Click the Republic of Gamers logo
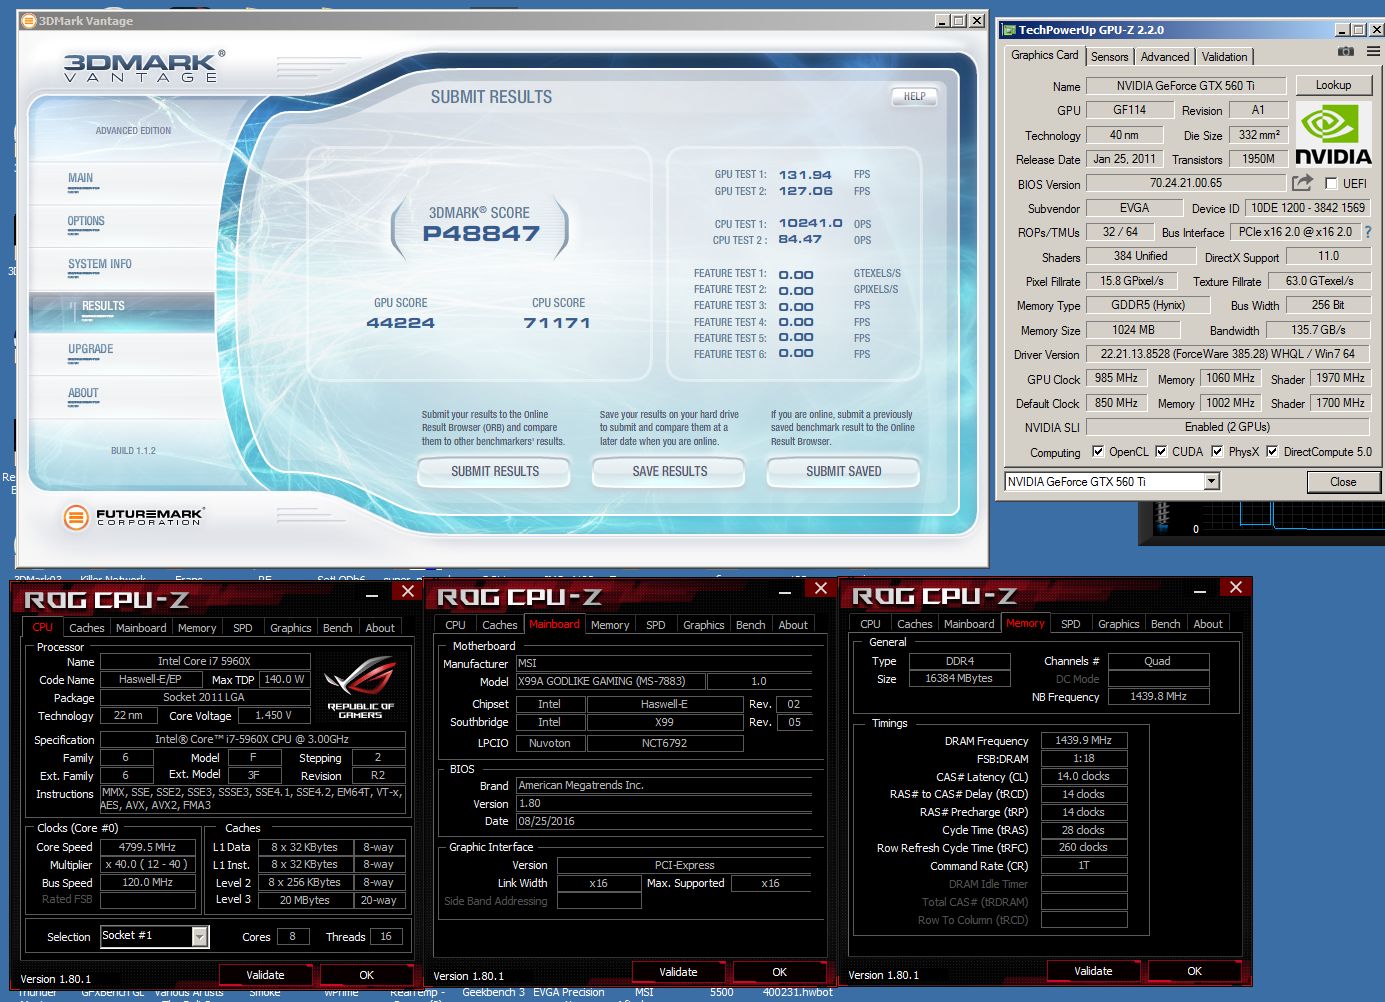This screenshot has height=1002, width=1385. pyautogui.click(x=360, y=687)
